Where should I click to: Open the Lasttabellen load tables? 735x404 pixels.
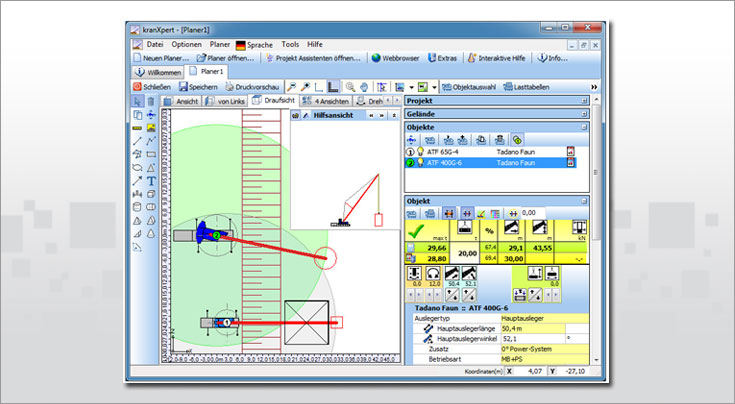click(x=526, y=87)
